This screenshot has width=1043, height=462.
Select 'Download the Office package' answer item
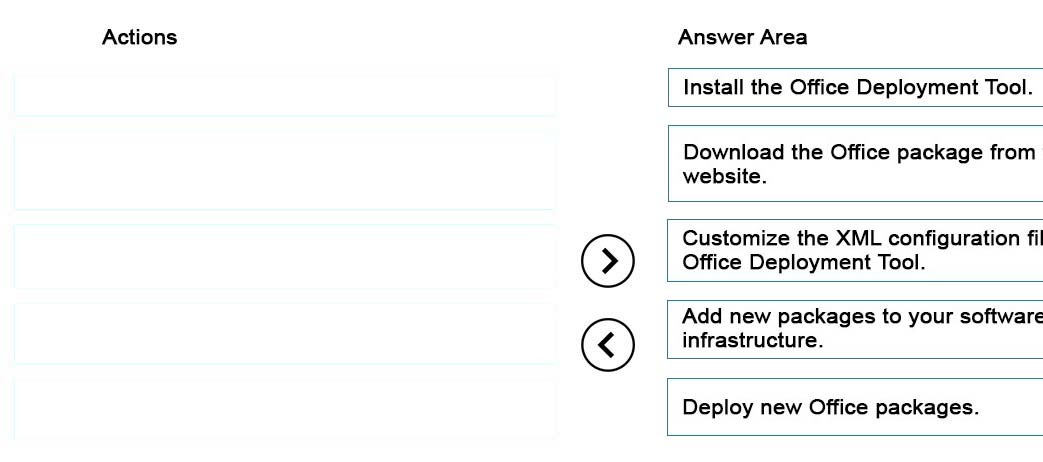(855, 164)
